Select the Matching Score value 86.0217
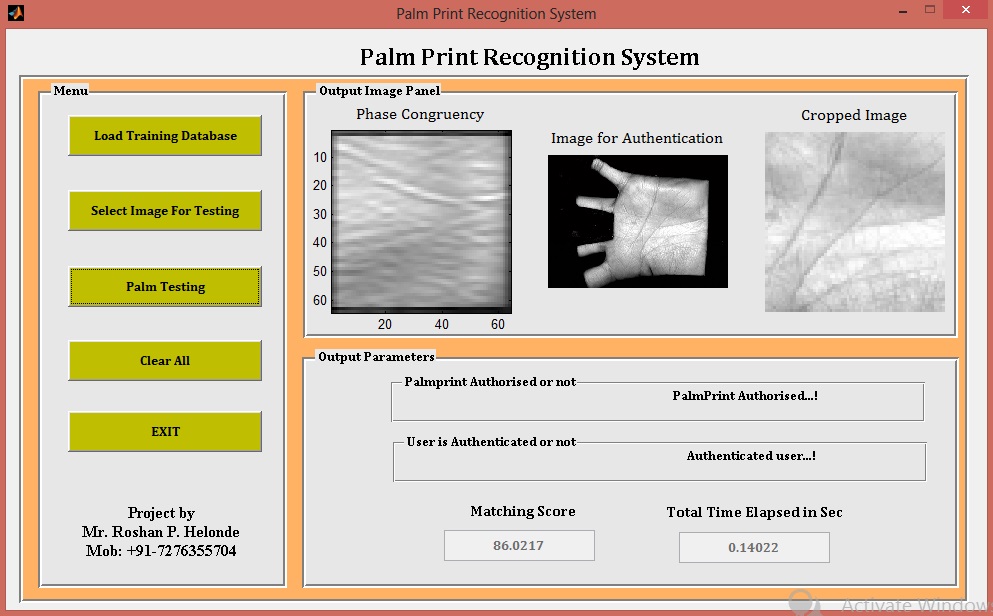This screenshot has width=993, height=616. tap(519, 545)
